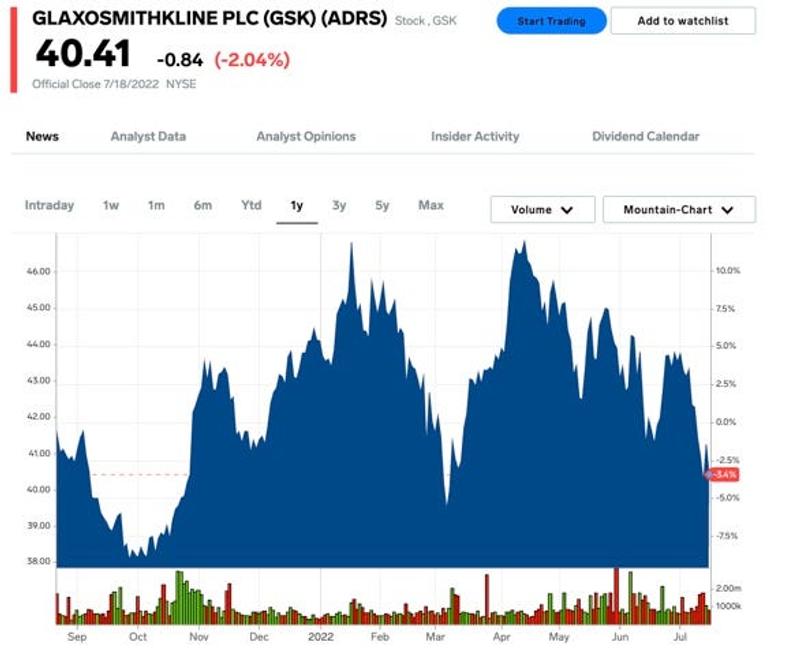Open the News tab
The image size is (800, 672).
coord(42,136)
